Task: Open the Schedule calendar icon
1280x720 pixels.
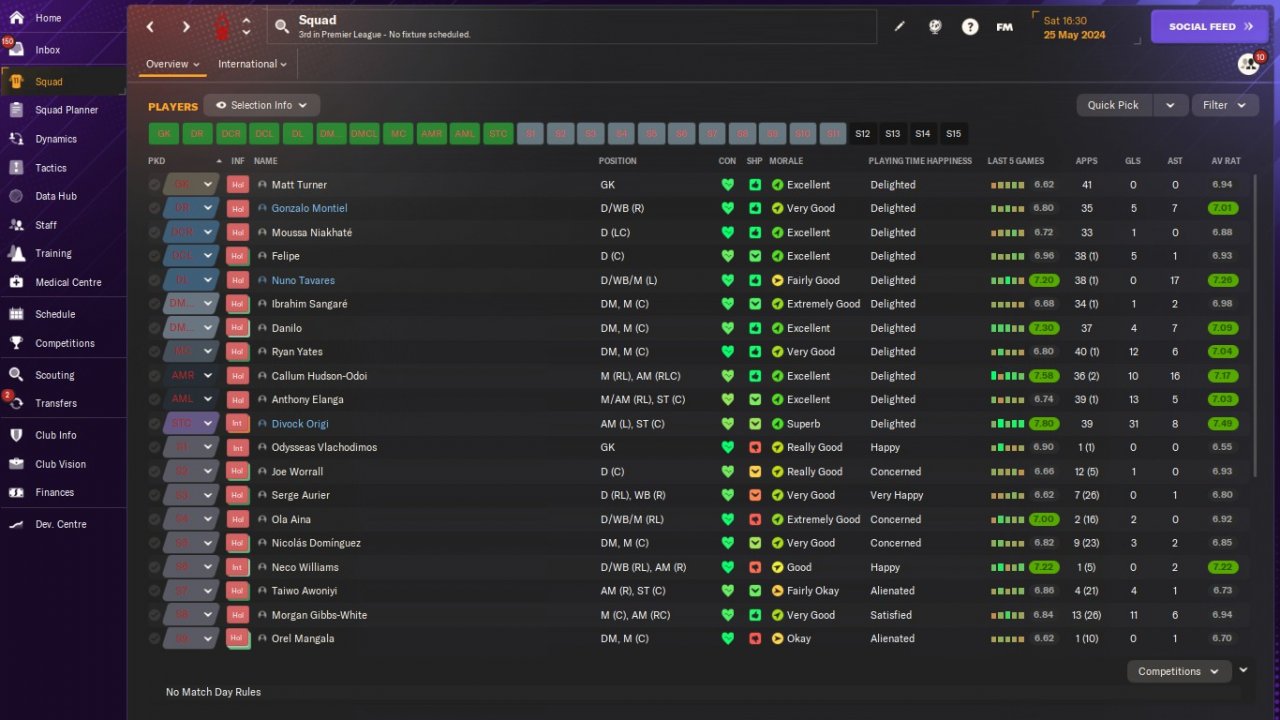Action: point(16,314)
